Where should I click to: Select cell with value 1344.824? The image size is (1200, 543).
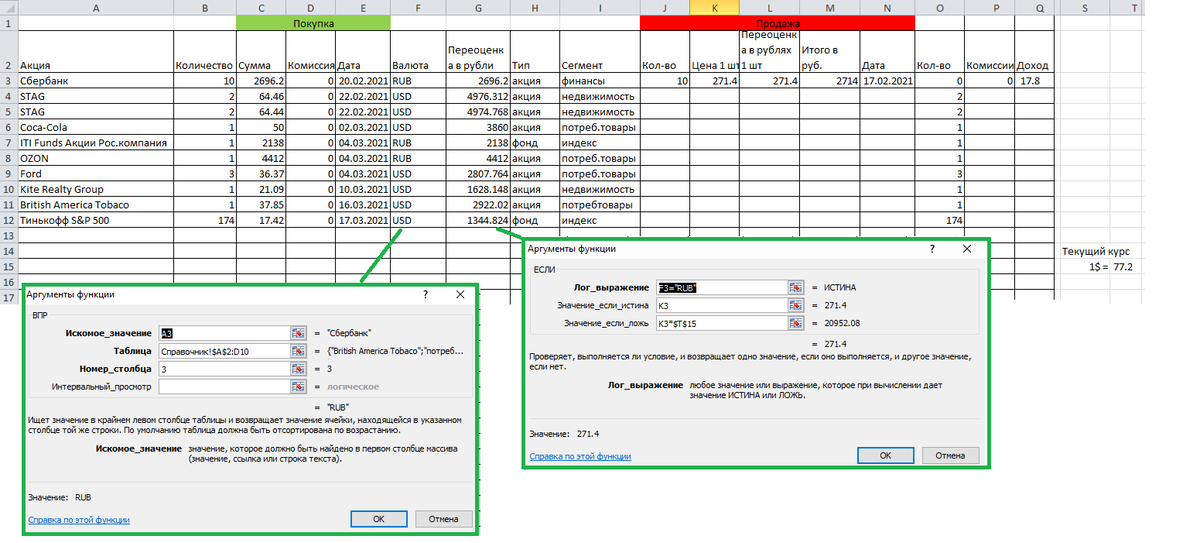pyautogui.click(x=480, y=220)
